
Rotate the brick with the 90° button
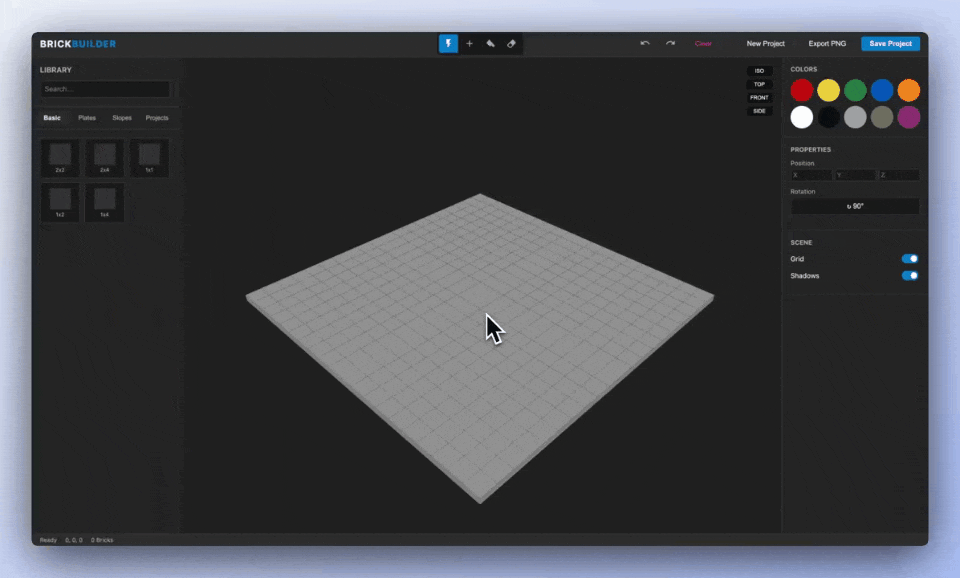pyautogui.click(x=855, y=206)
